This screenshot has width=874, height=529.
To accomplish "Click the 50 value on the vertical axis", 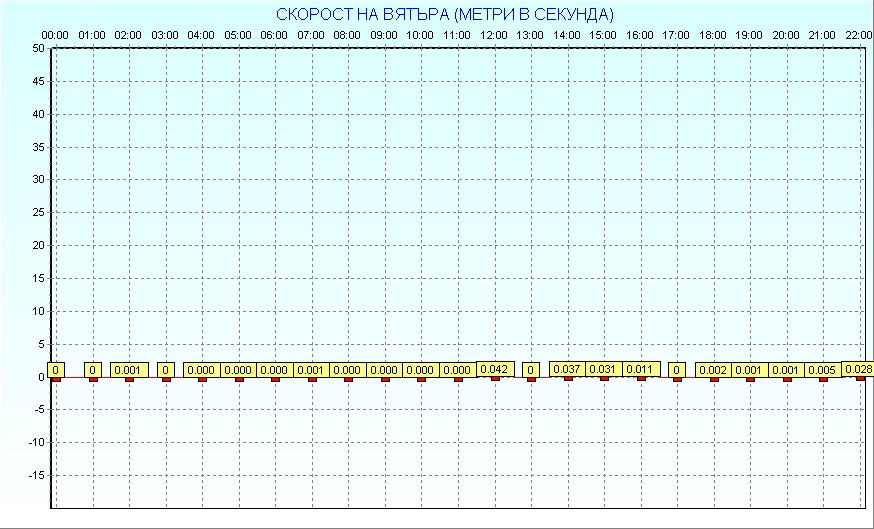I will pos(37,48).
